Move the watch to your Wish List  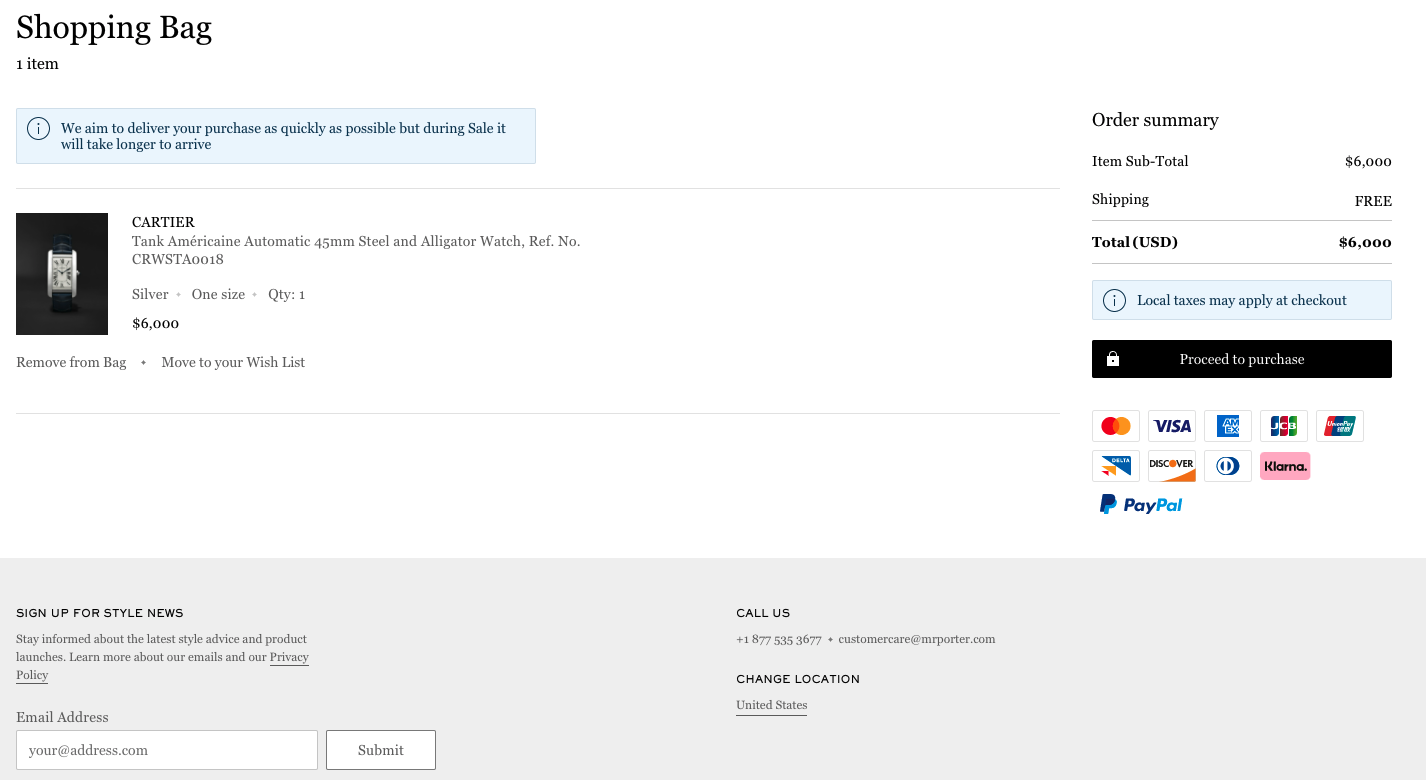(233, 362)
